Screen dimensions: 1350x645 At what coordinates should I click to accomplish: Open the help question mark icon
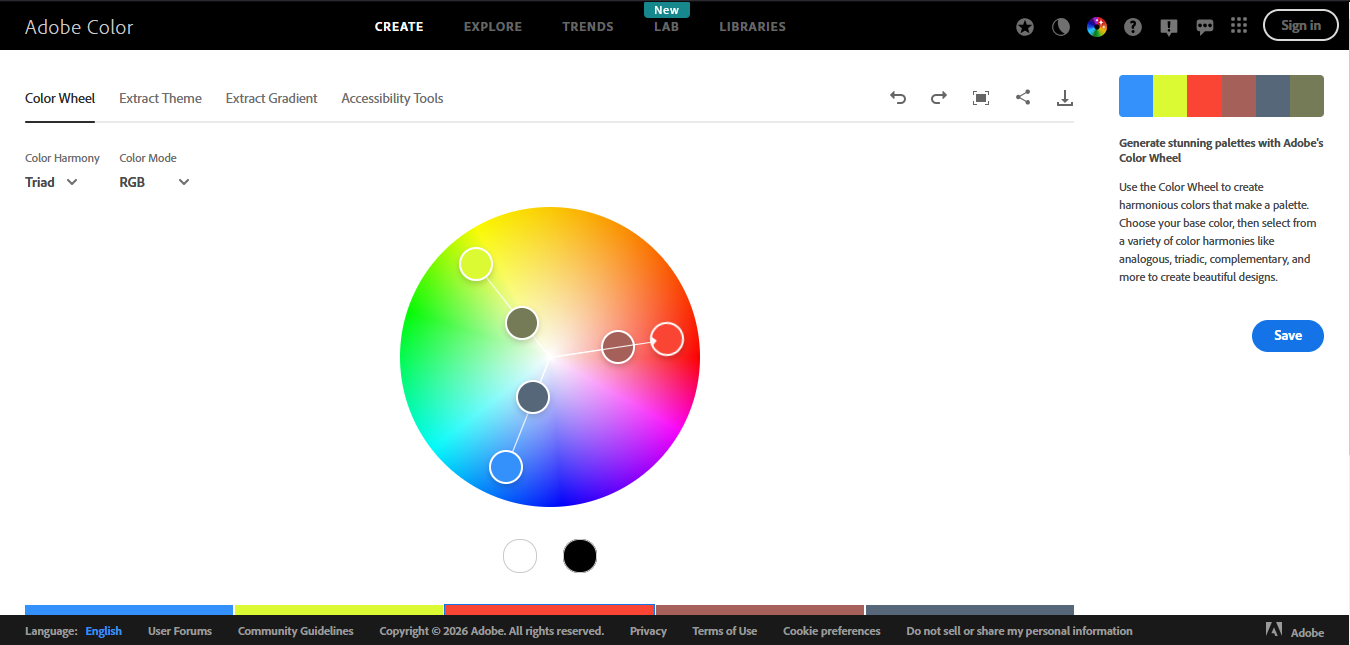[x=1133, y=27]
